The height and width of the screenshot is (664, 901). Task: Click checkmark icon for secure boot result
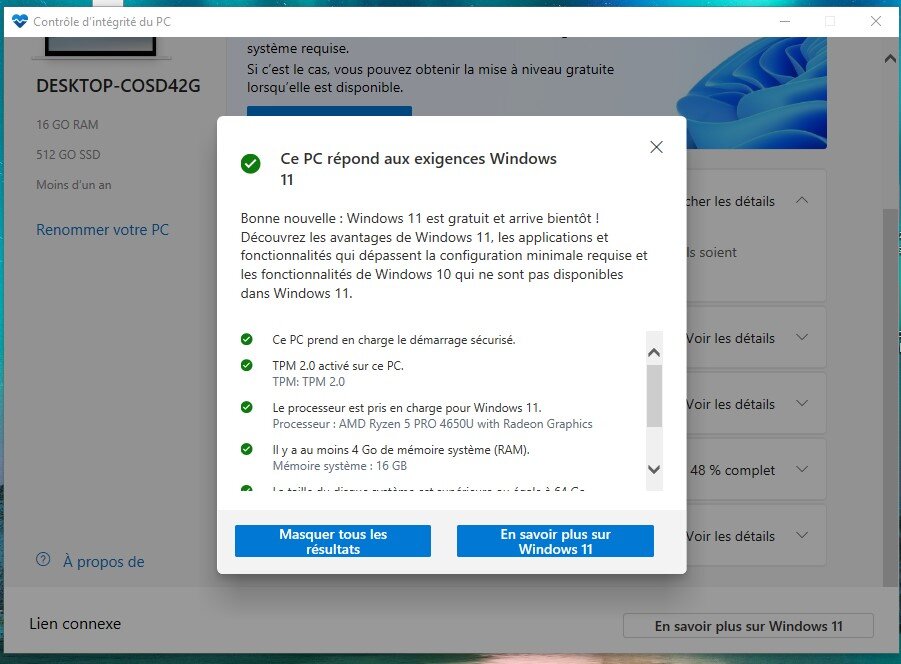(247, 339)
